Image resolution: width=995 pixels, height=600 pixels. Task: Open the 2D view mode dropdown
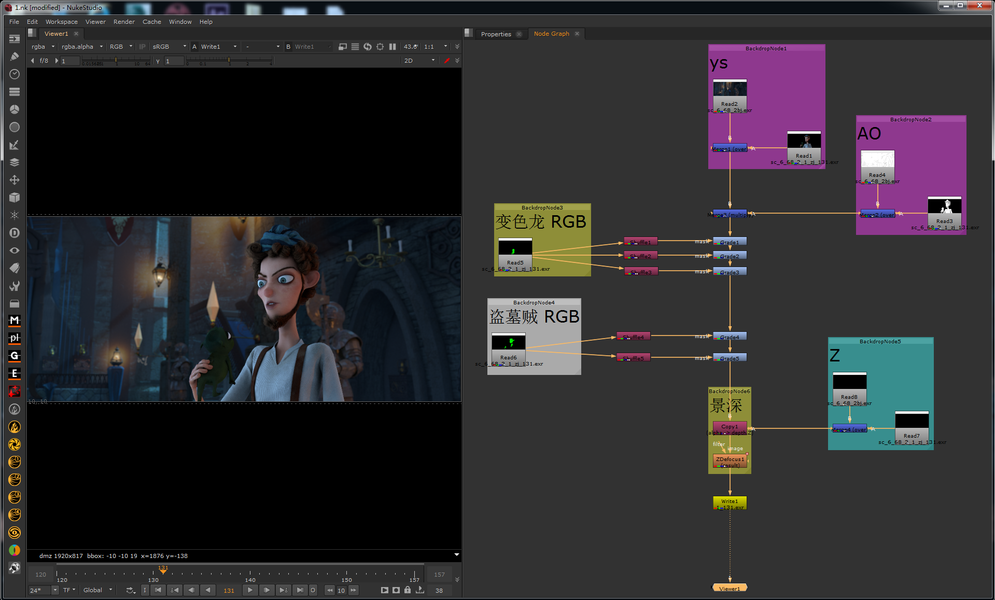419,60
